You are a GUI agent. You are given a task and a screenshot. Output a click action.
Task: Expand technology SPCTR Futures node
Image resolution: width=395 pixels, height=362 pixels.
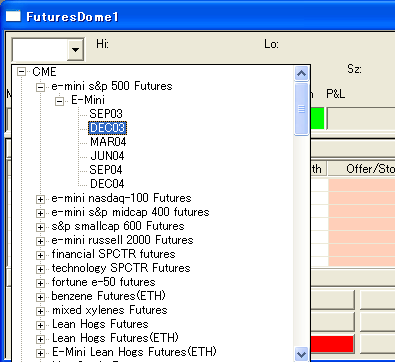40,269
